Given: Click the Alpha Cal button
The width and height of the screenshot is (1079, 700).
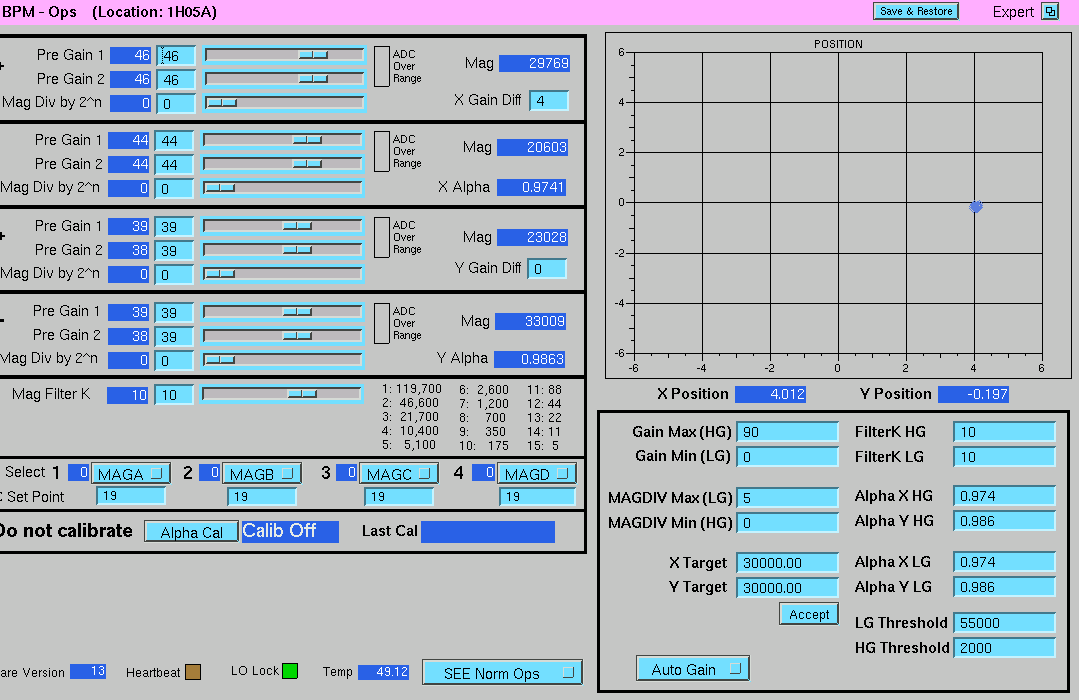Looking at the screenshot, I should click(191, 532).
